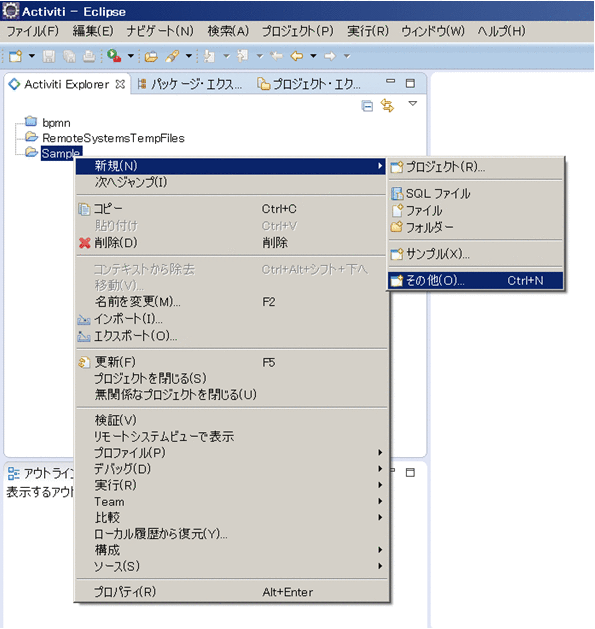
Task: Click the Save toolbar icon
Action: point(49,56)
